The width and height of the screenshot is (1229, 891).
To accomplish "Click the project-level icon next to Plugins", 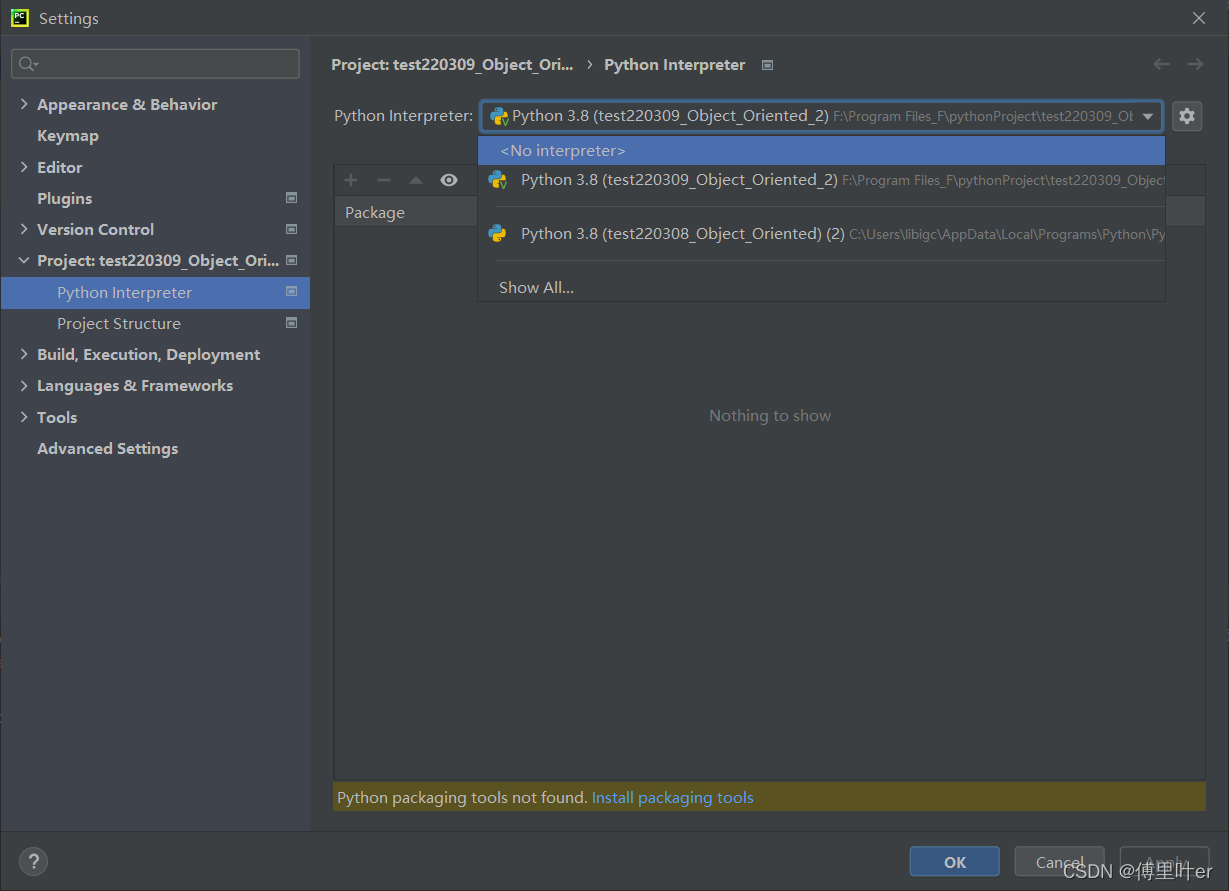I will coord(291,198).
